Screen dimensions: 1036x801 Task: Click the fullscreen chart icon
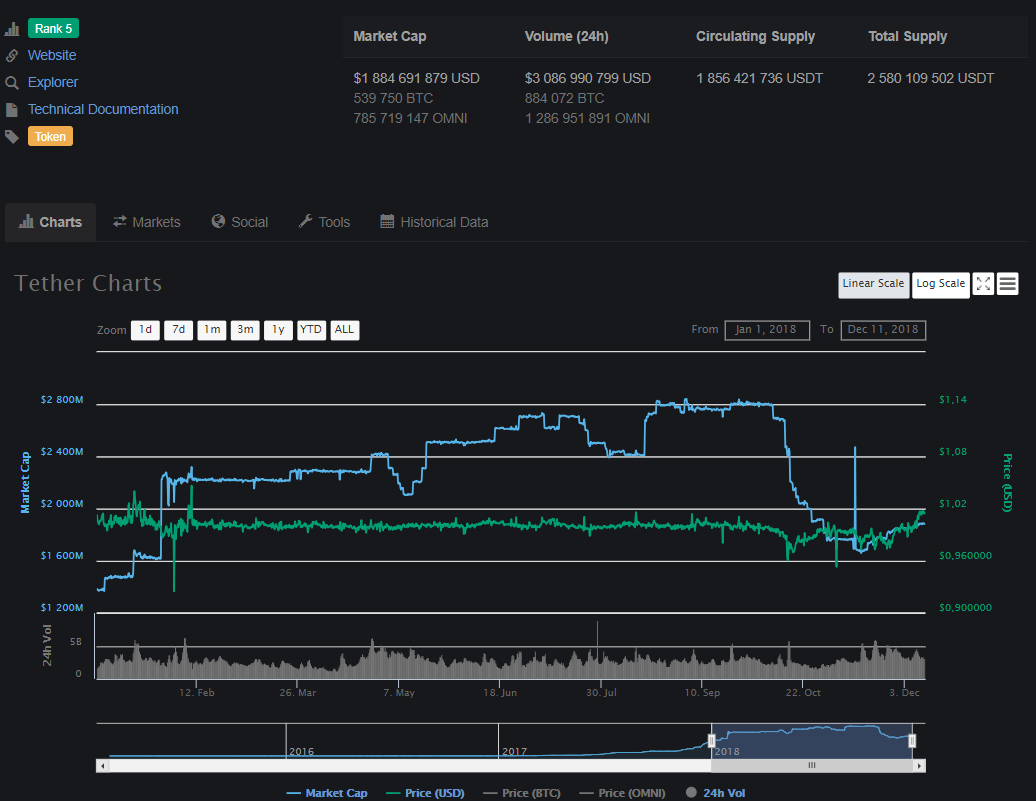(x=983, y=284)
